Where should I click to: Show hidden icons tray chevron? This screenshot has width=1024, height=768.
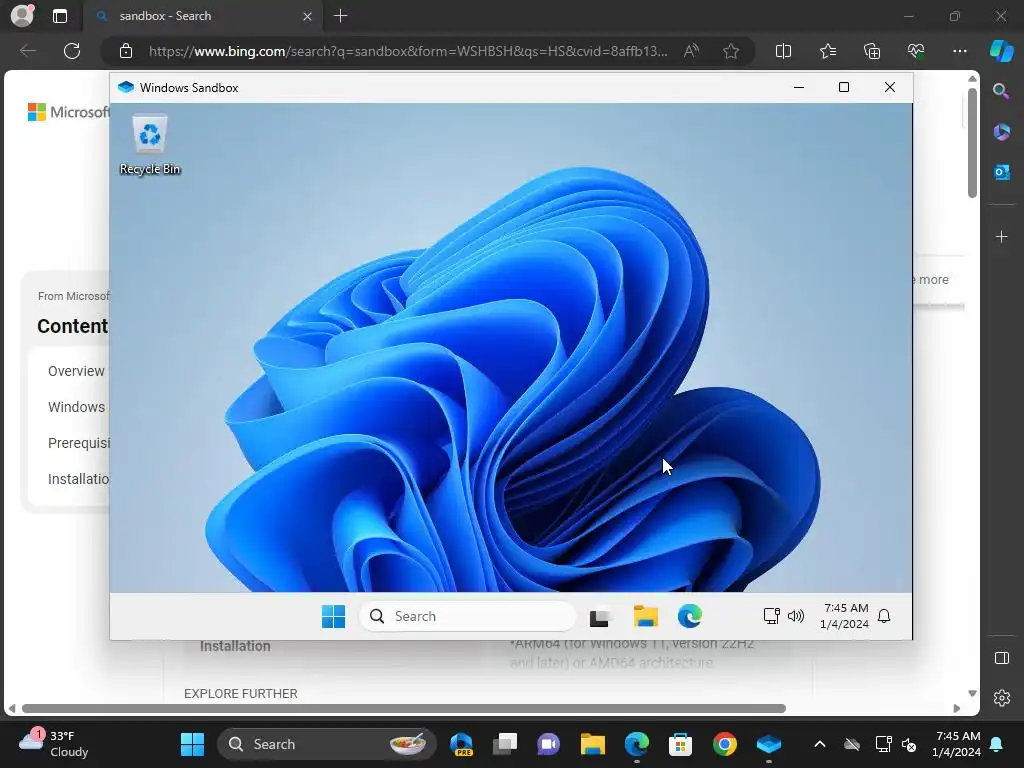pyautogui.click(x=820, y=744)
